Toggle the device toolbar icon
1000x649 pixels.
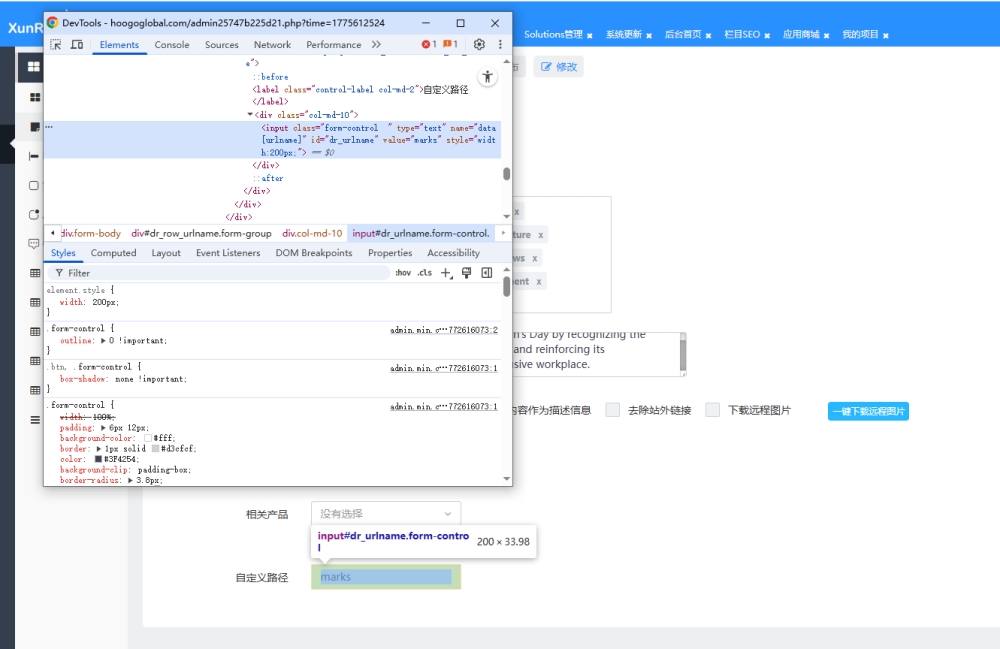coord(78,45)
